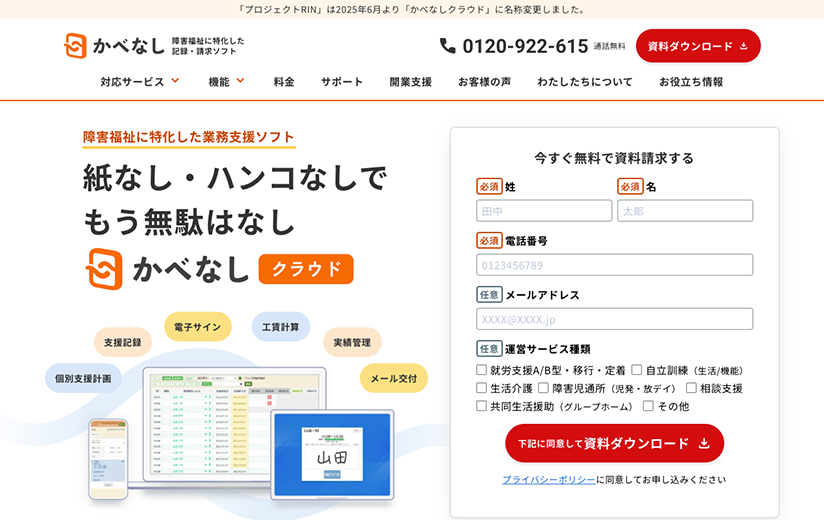Click the orange クラウド badge
This screenshot has height=520, width=824.
point(306,269)
